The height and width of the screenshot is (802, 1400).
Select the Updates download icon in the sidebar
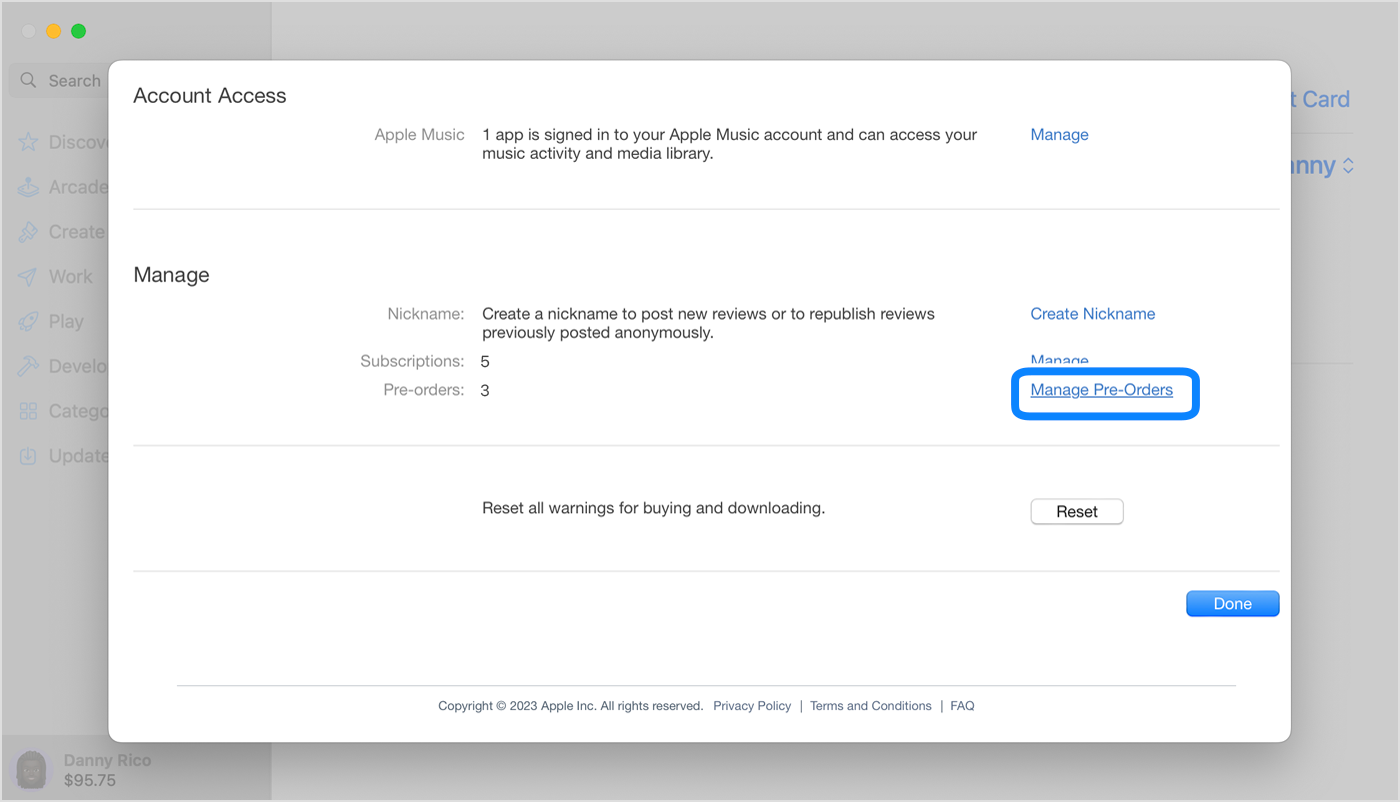(x=28, y=456)
